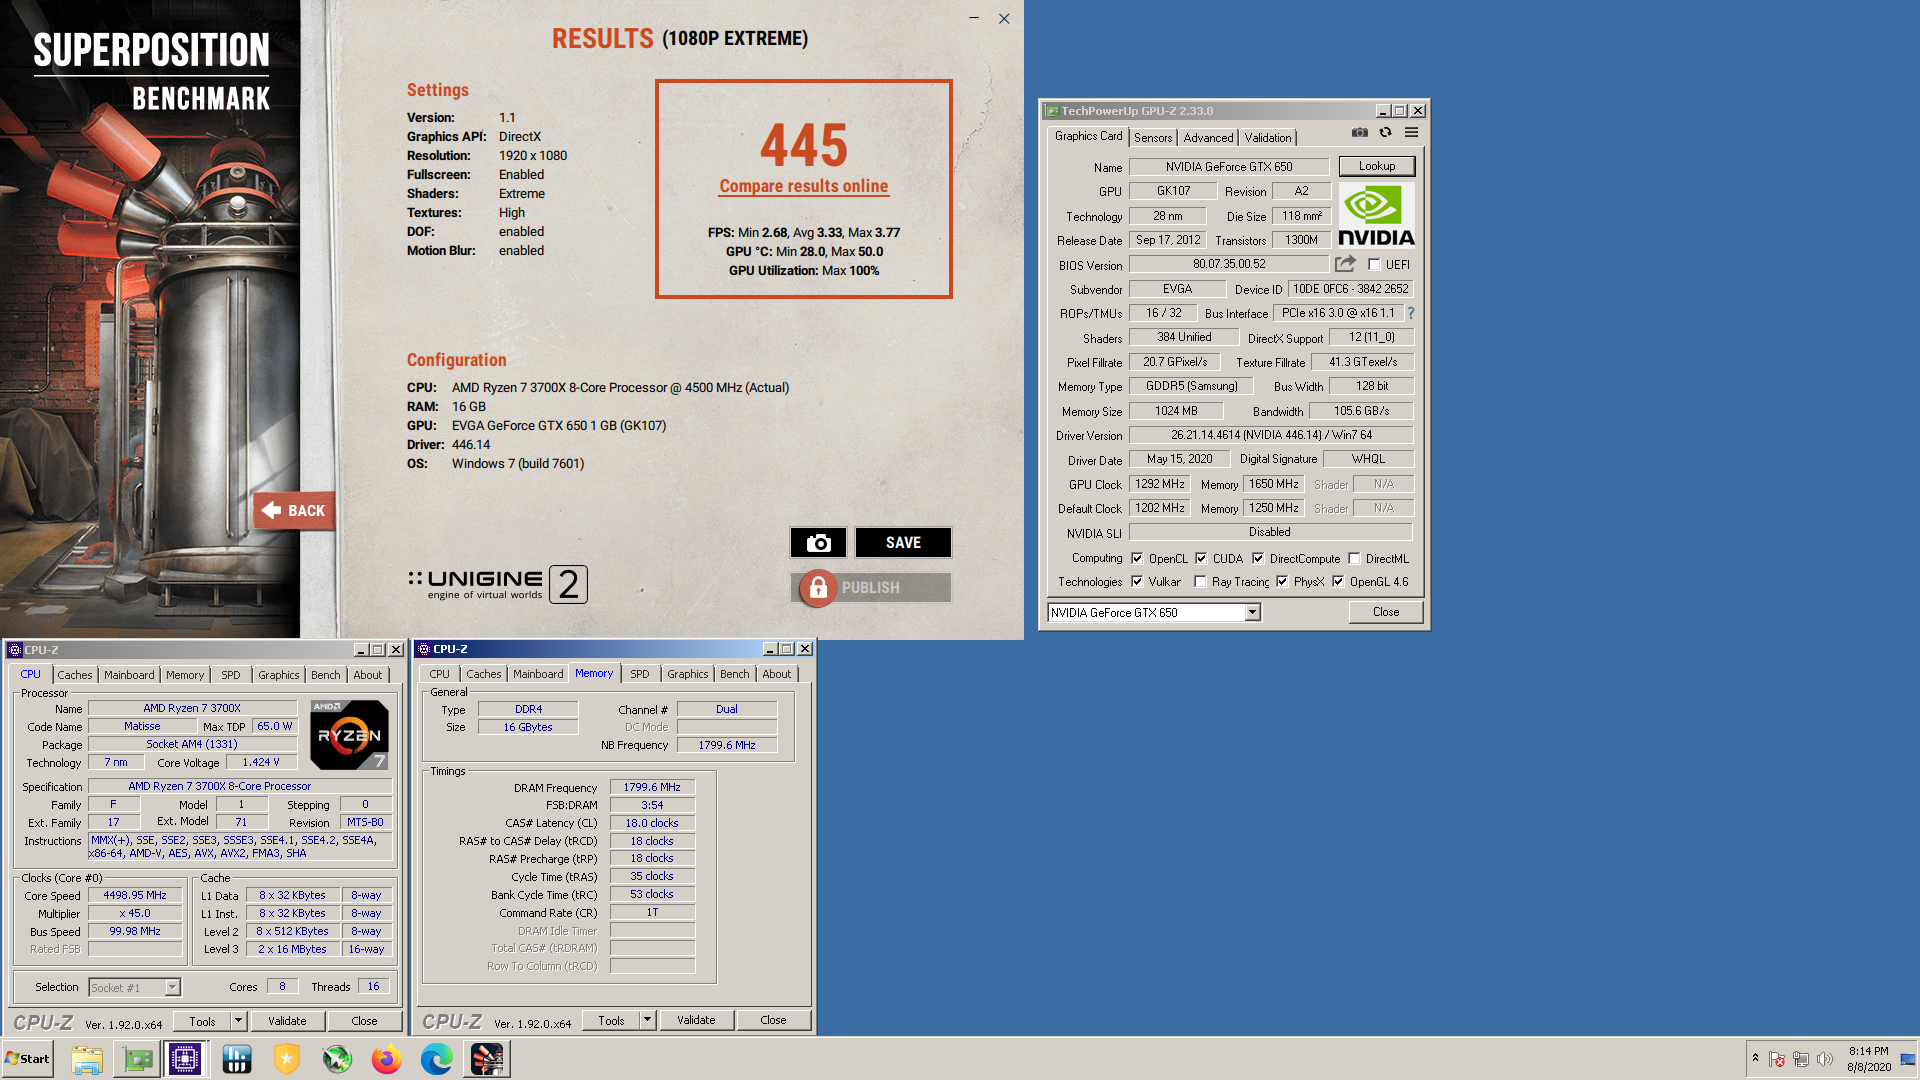
Task: Toggle the DirectML checkbox
Action: 1354,559
